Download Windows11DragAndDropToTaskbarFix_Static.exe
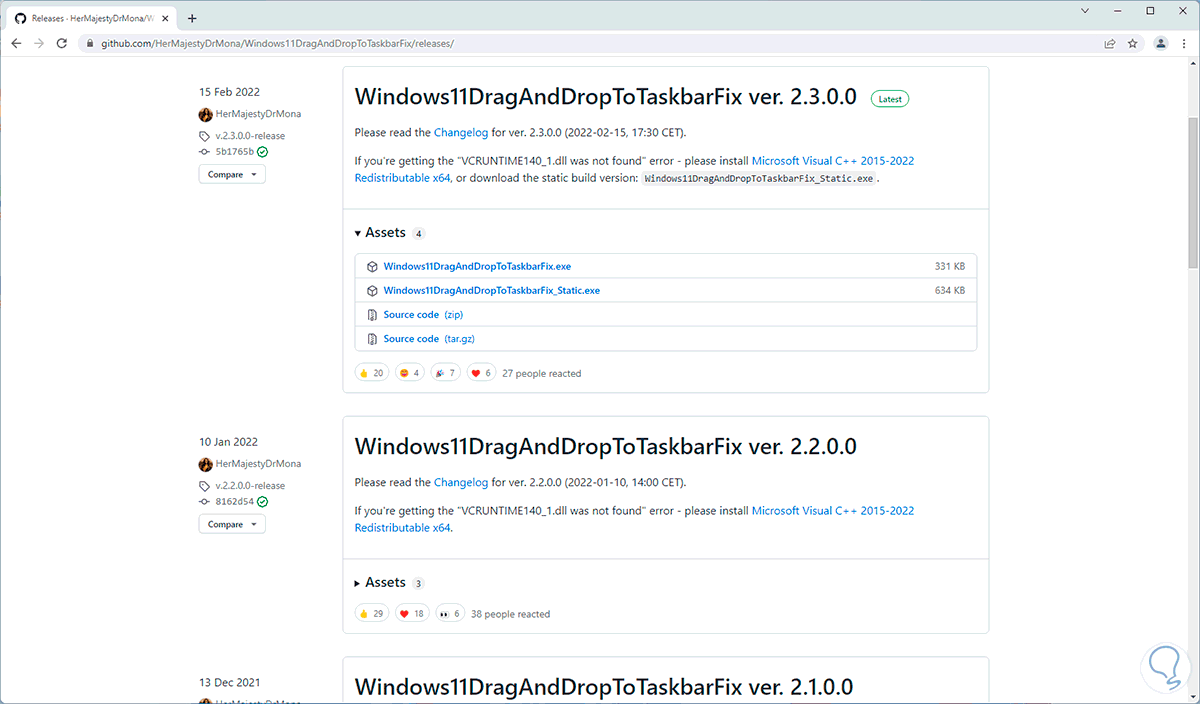1200x704 pixels. coord(491,291)
